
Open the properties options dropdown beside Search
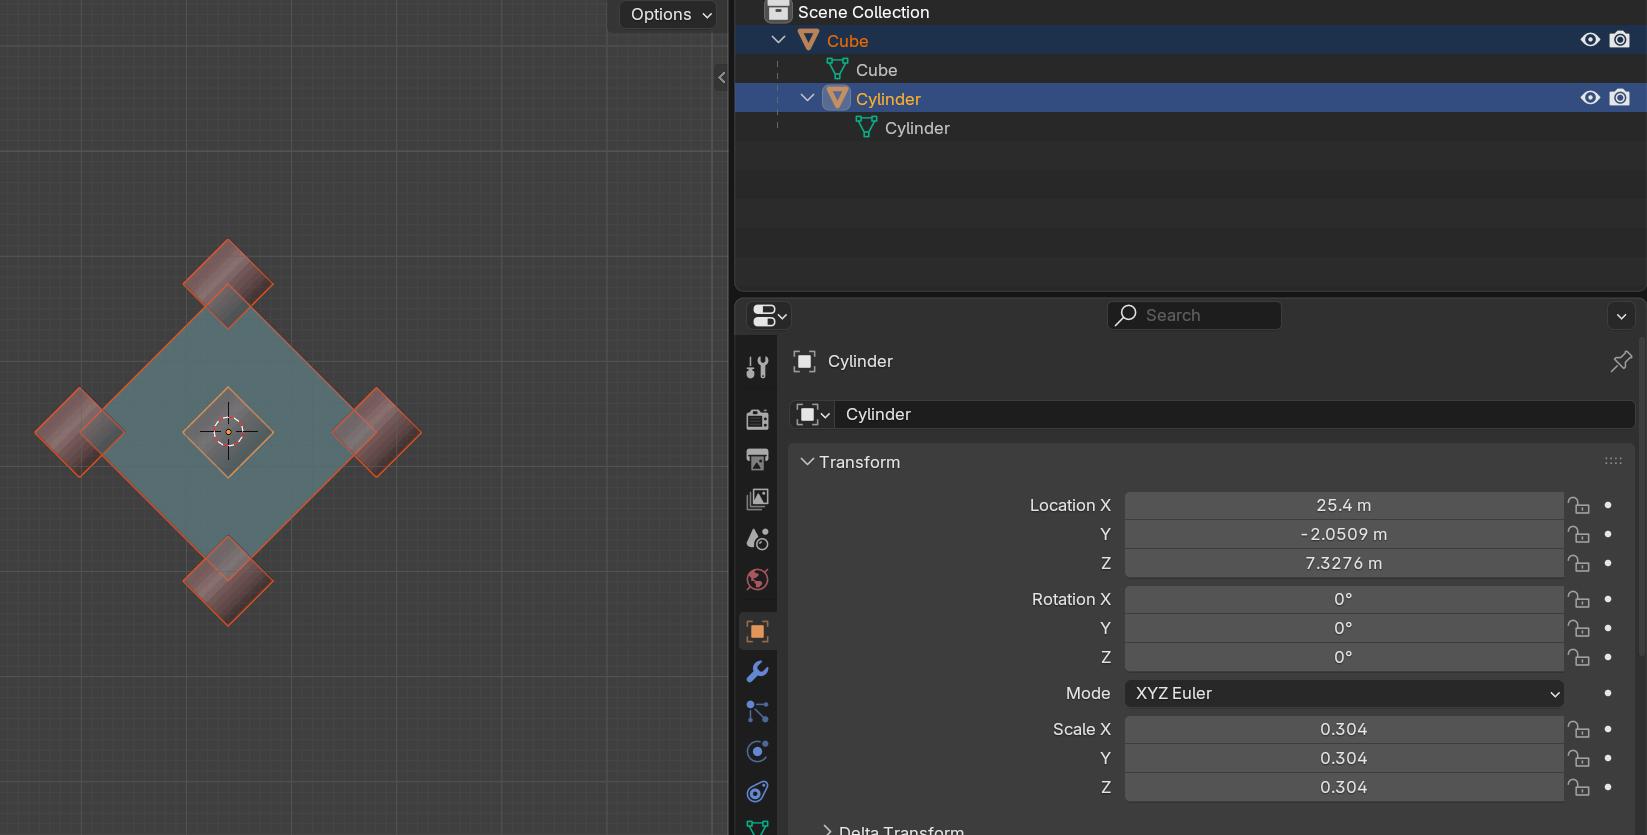(x=1621, y=316)
